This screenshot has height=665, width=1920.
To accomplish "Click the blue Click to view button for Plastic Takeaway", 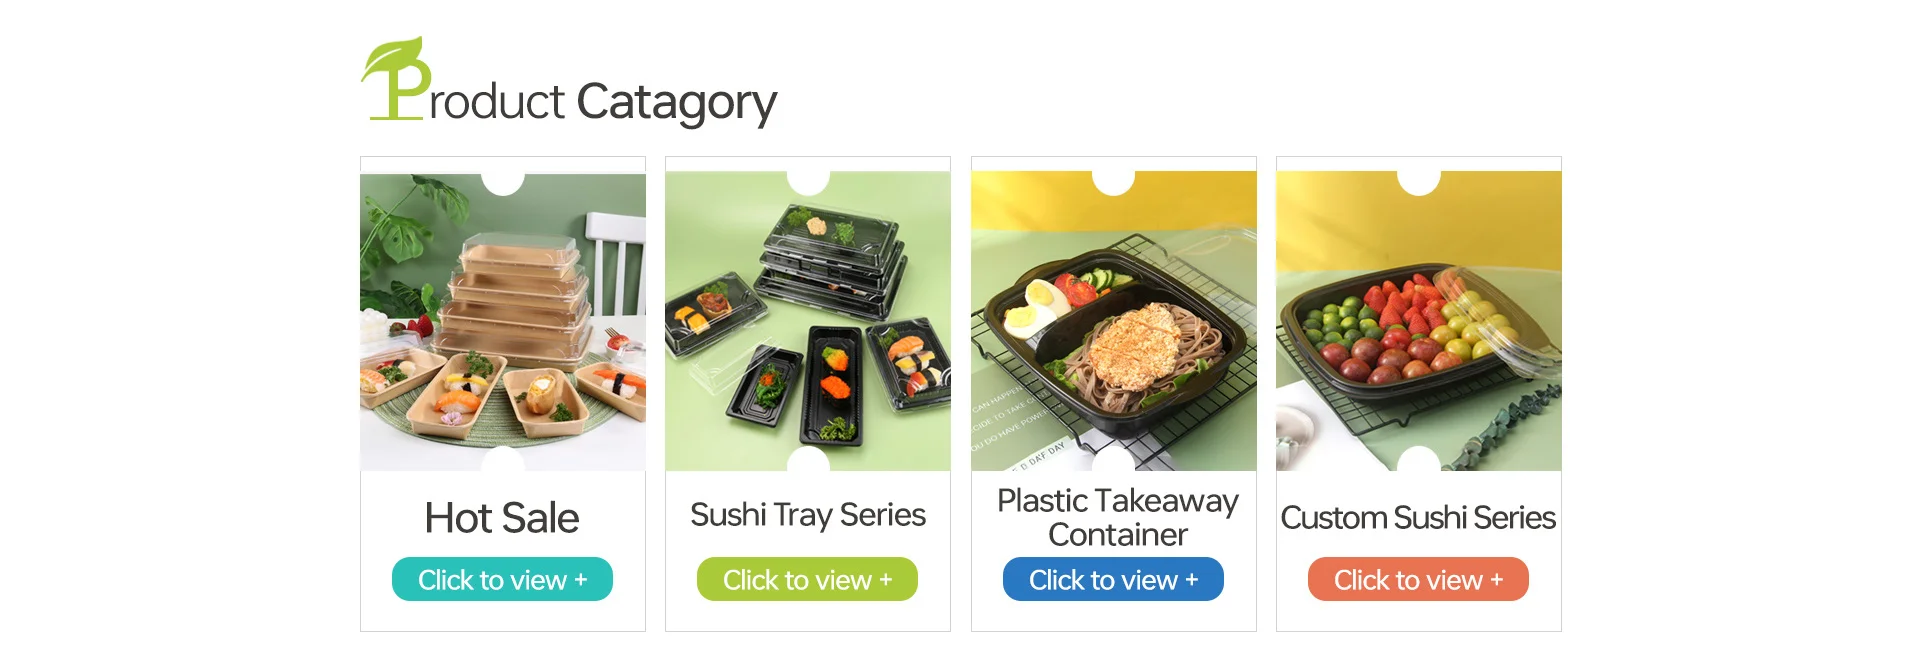I will [1113, 579].
